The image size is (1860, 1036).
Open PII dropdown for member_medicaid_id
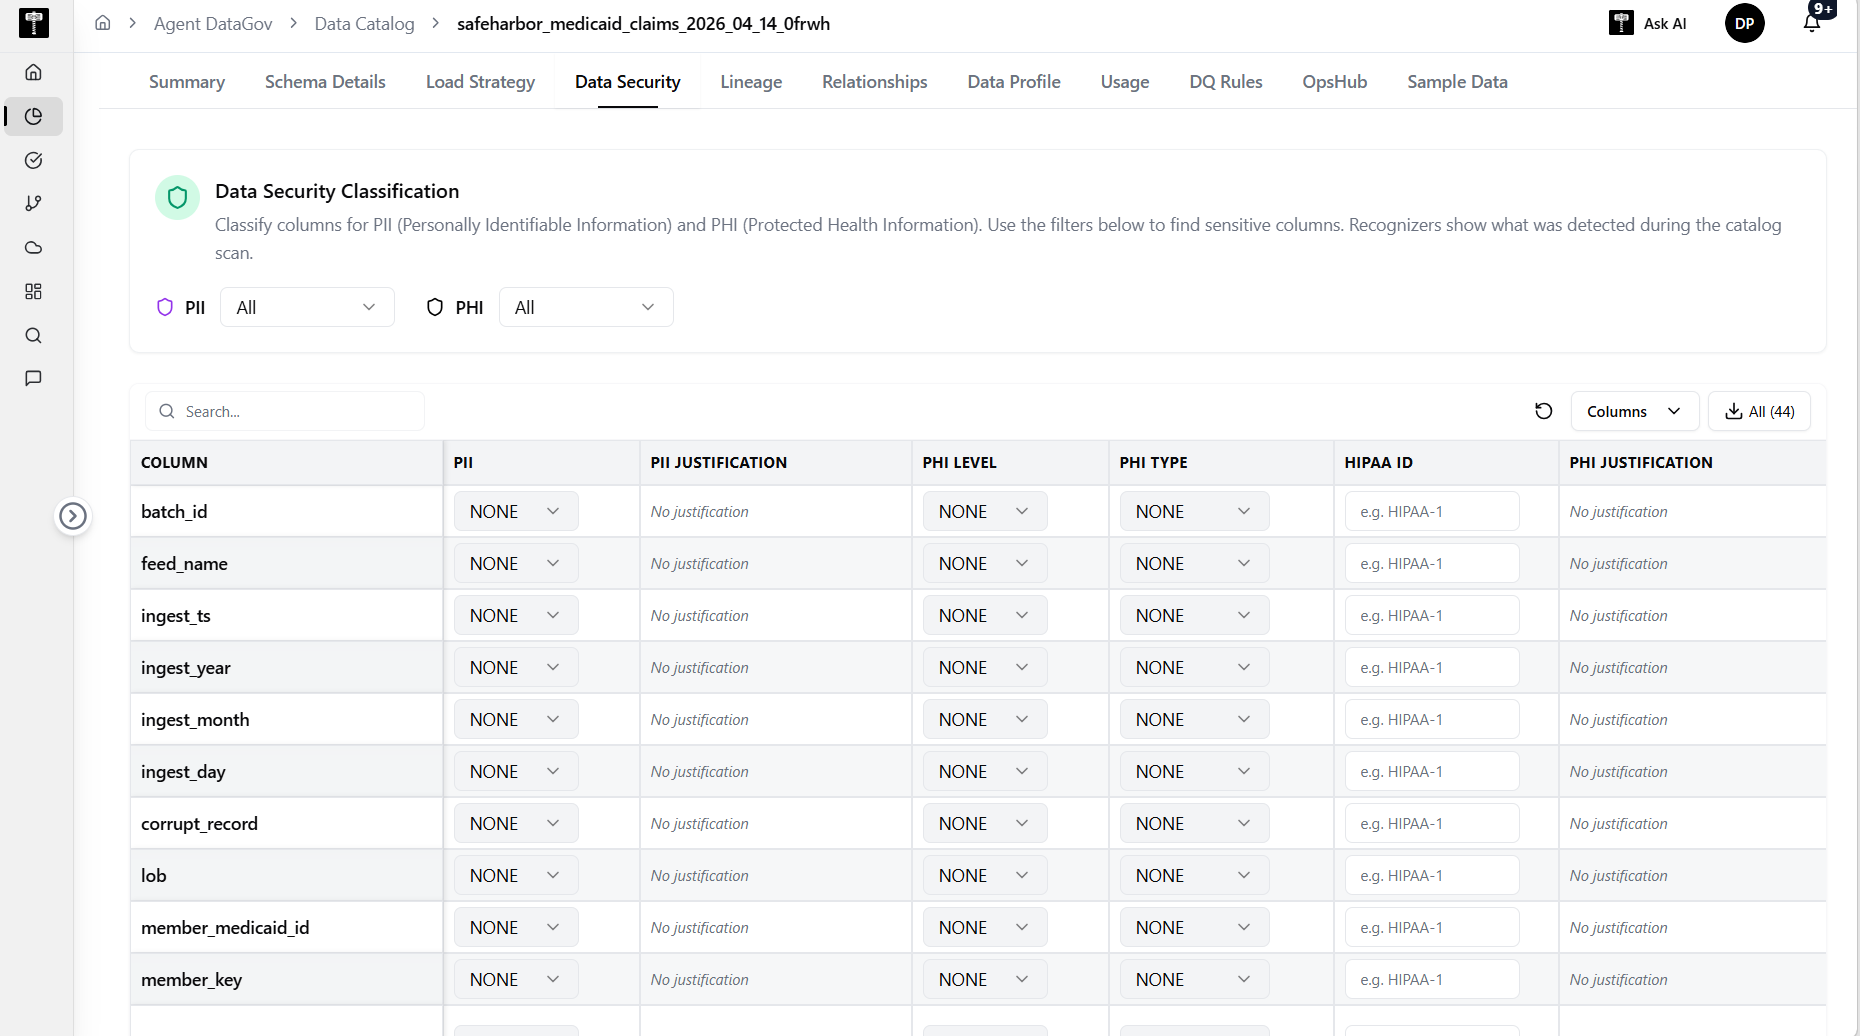pos(516,927)
